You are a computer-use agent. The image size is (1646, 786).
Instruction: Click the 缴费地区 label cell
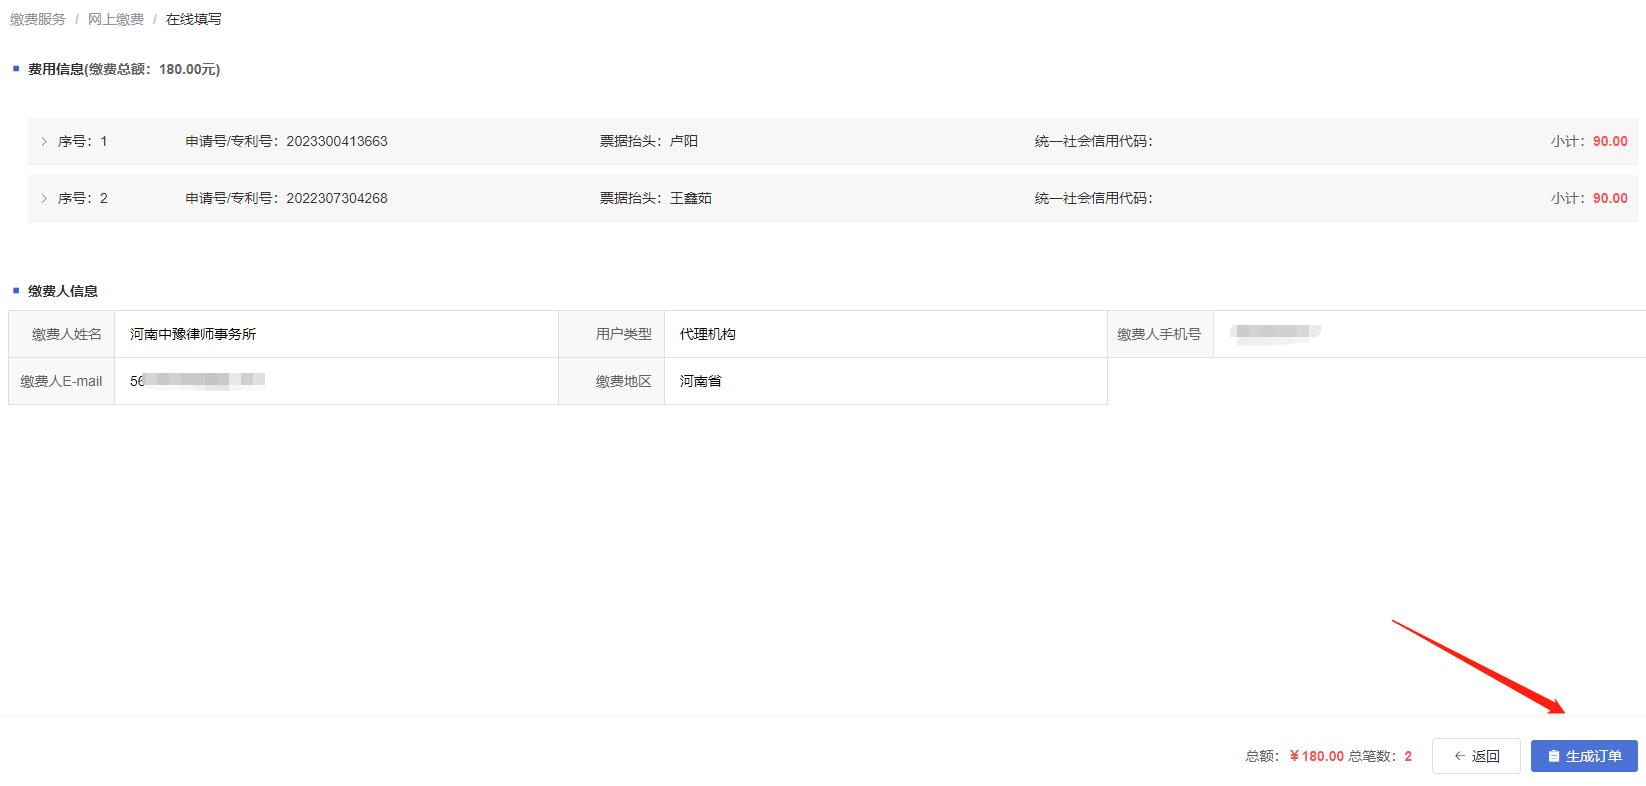(x=612, y=381)
